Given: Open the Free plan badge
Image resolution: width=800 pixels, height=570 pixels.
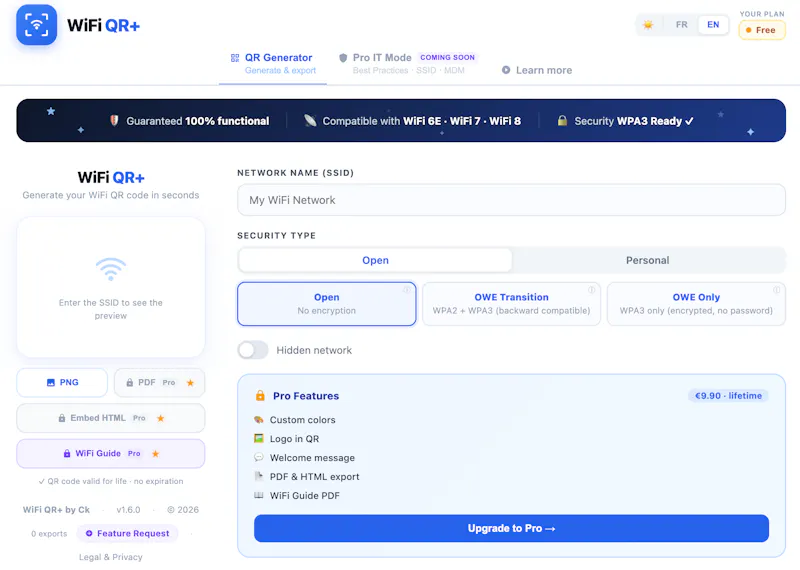Looking at the screenshot, I should click(761, 30).
